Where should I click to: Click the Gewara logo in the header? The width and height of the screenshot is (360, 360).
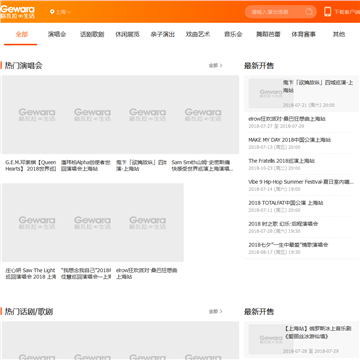(18, 12)
